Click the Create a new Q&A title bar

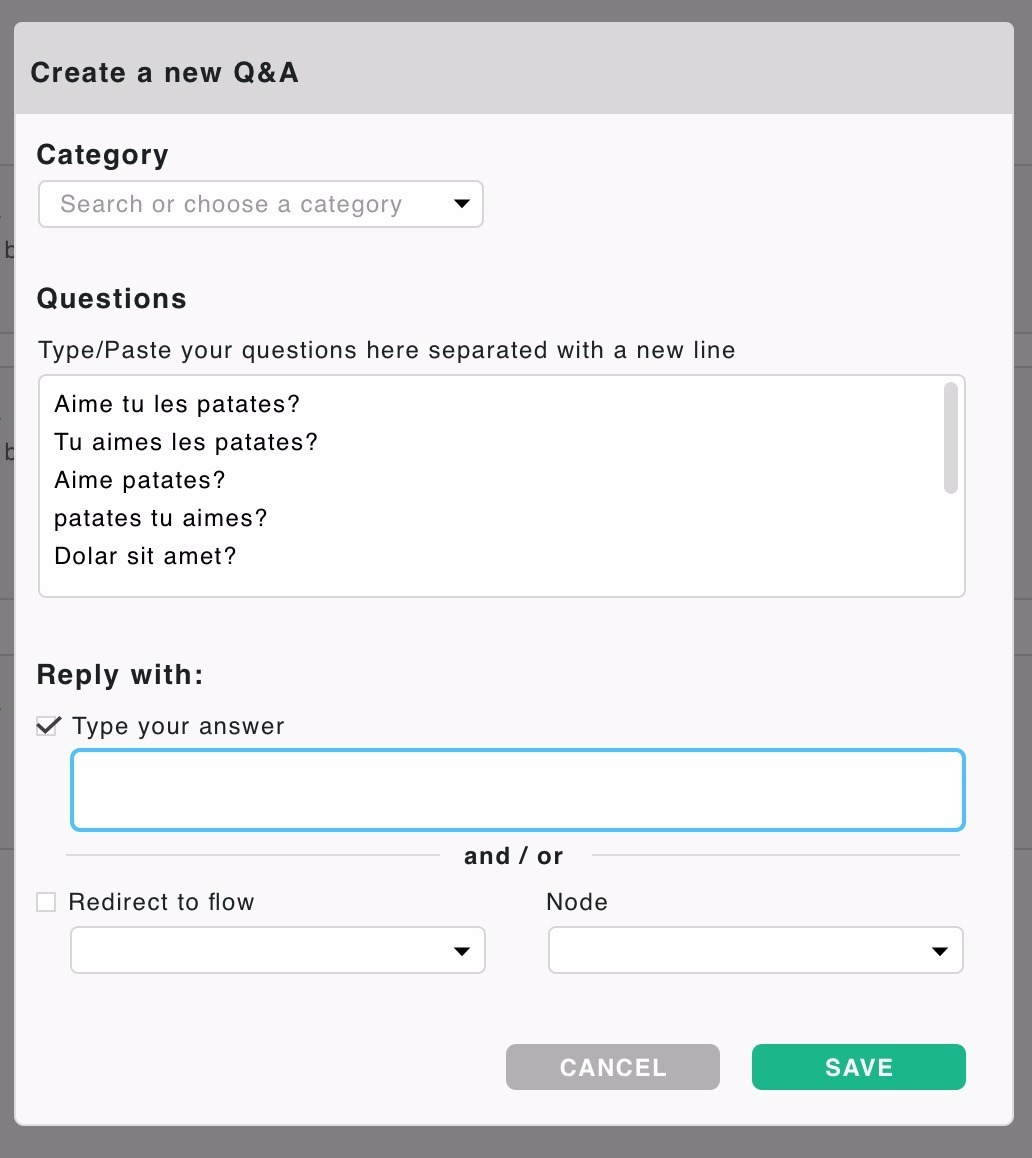165,72
